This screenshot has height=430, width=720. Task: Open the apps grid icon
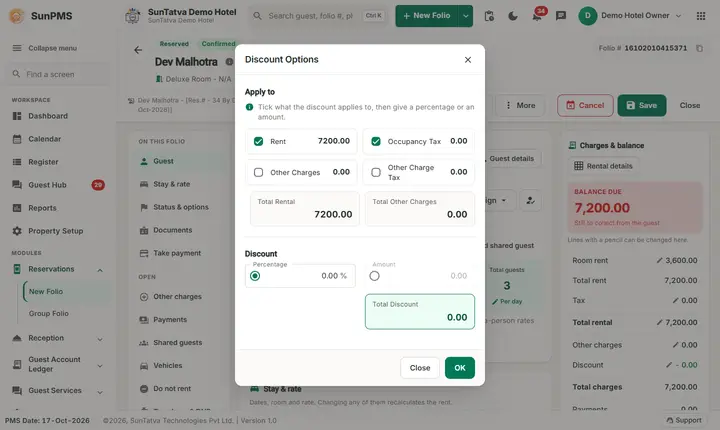point(701,16)
